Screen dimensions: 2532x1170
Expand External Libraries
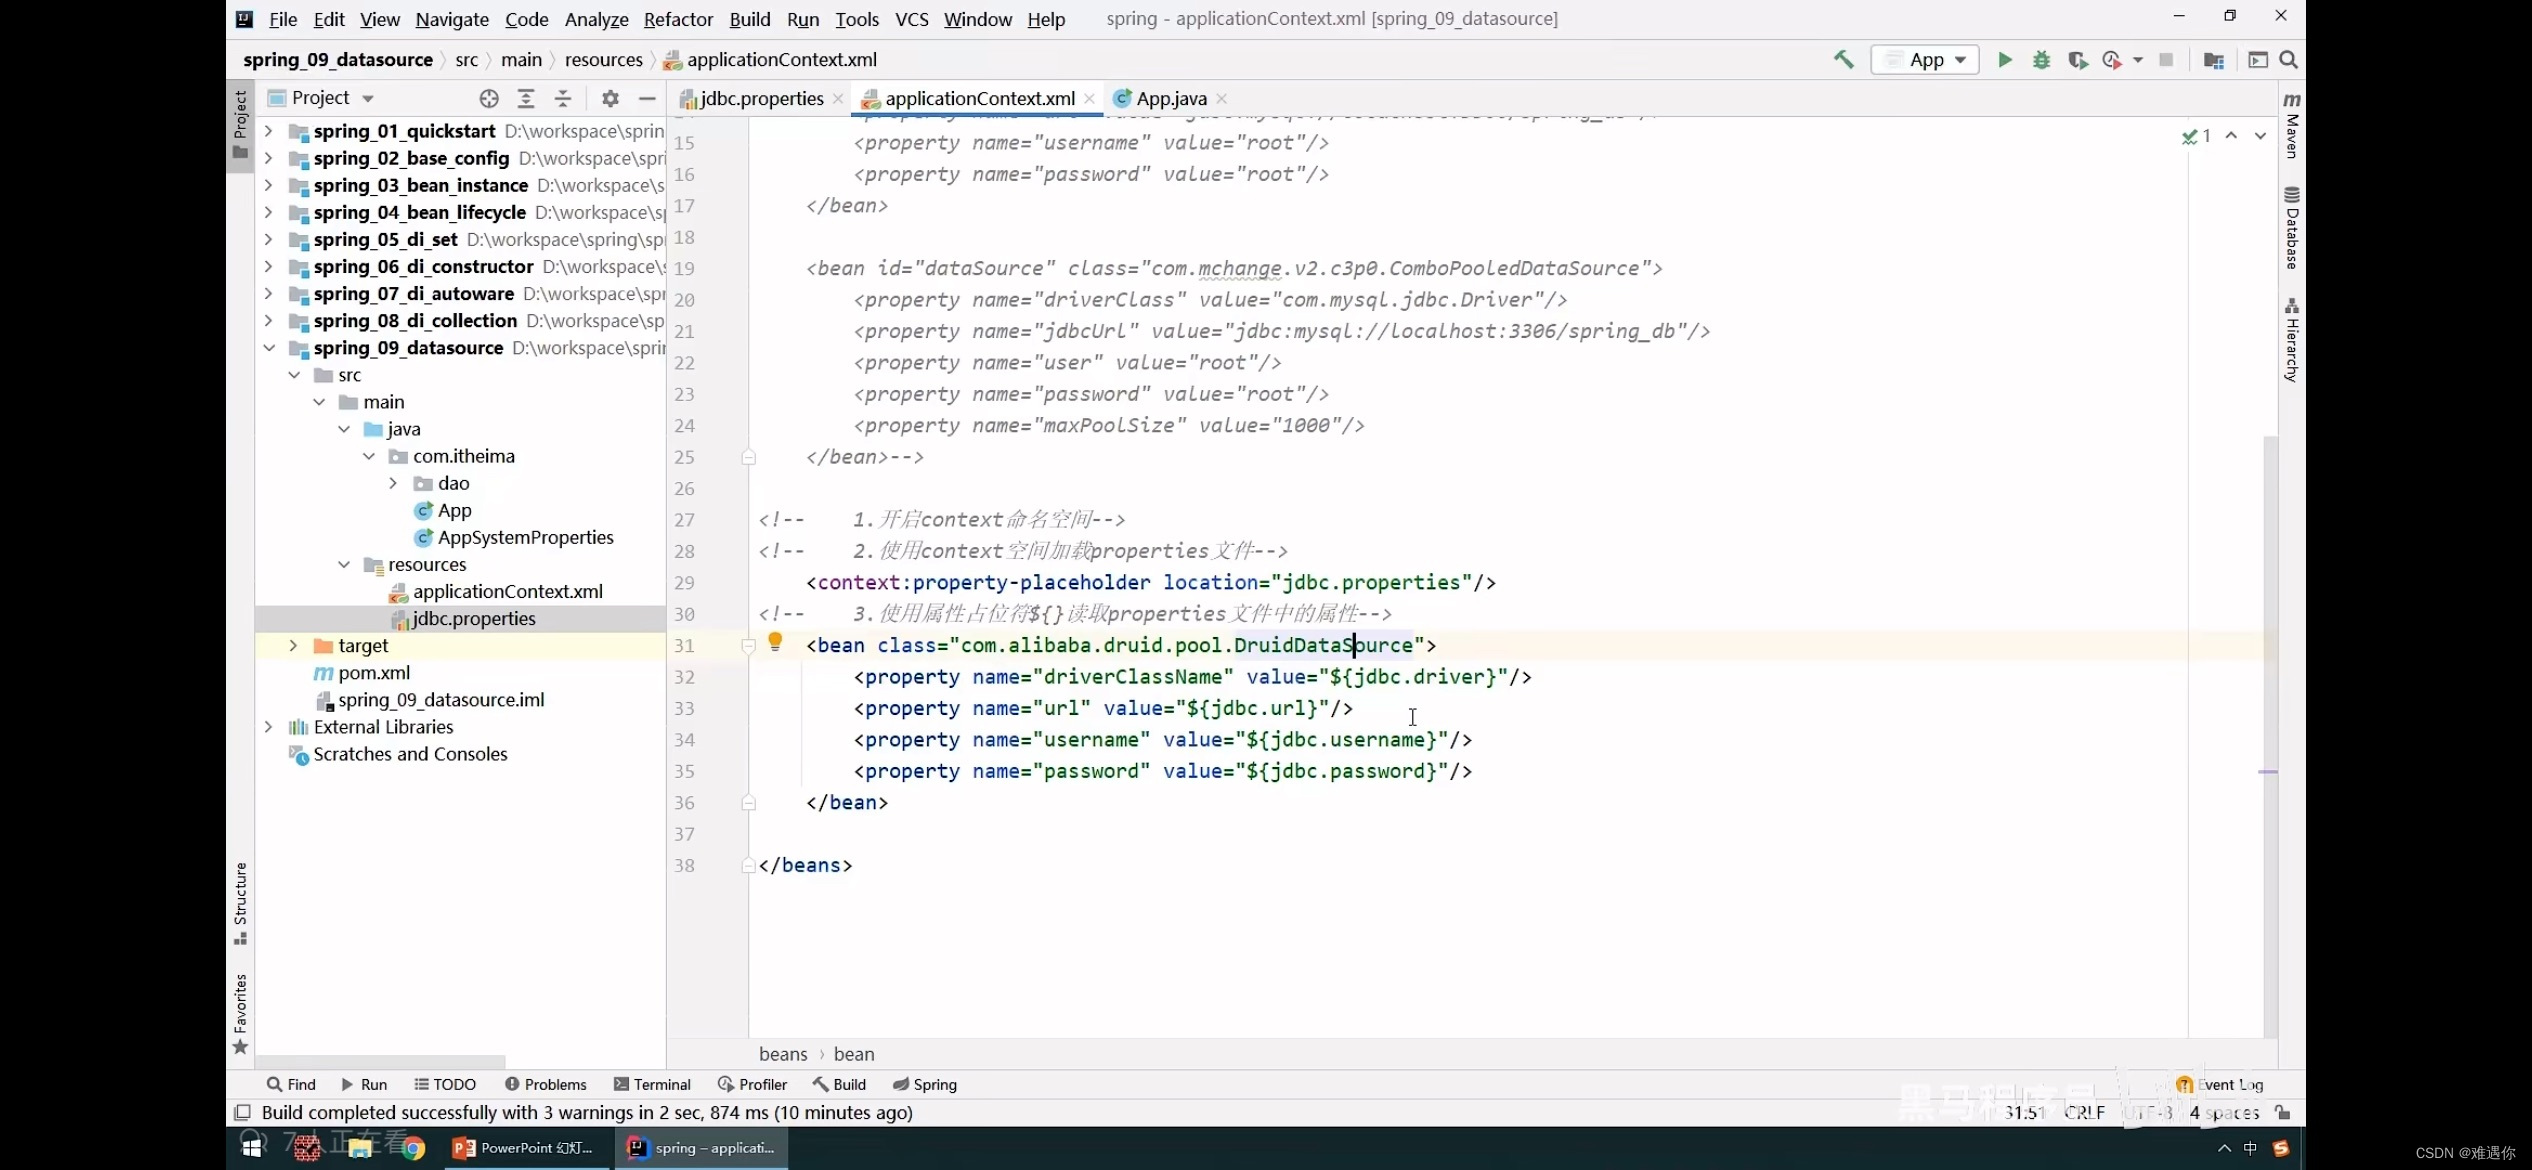(x=268, y=727)
